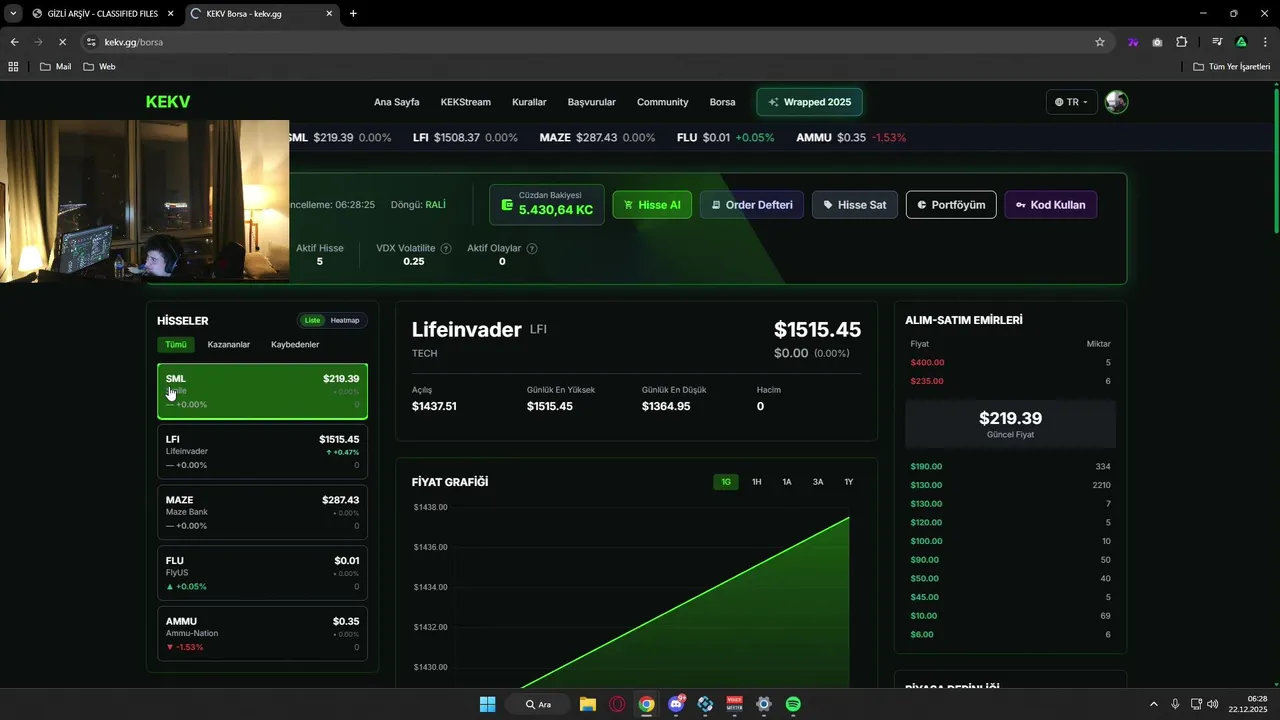1280x720 pixels.
Task: Click the $190.00 buy order row
Action: coord(1010,467)
